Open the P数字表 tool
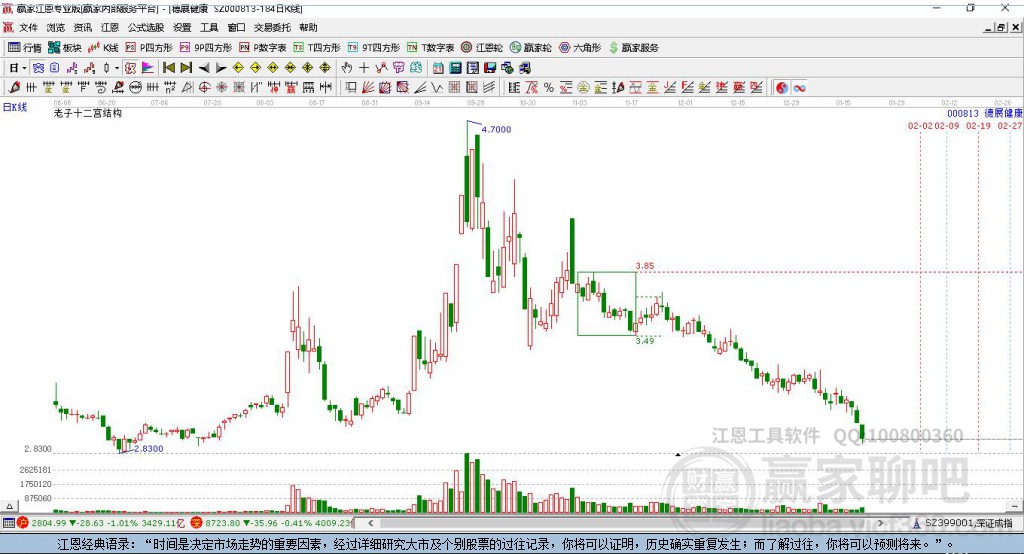 (x=263, y=48)
